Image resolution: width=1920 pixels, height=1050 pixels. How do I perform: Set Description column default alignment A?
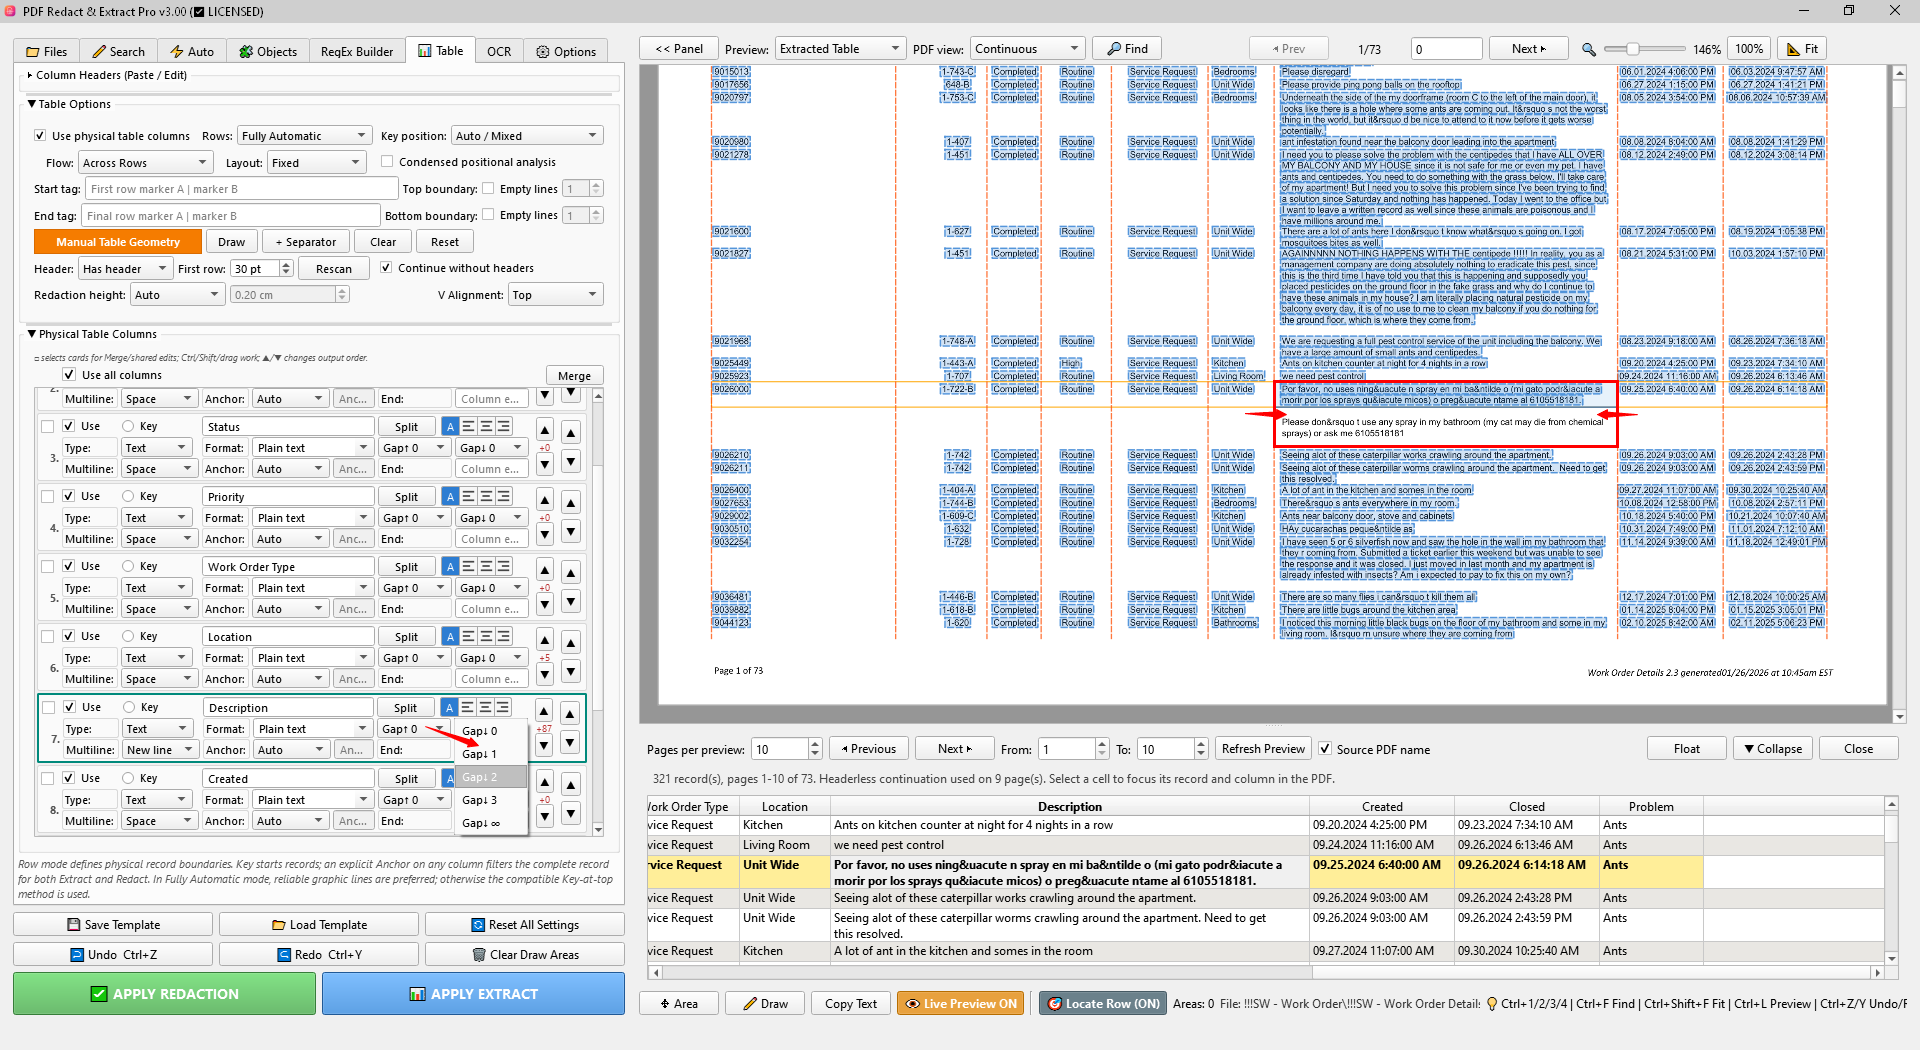pyautogui.click(x=449, y=708)
